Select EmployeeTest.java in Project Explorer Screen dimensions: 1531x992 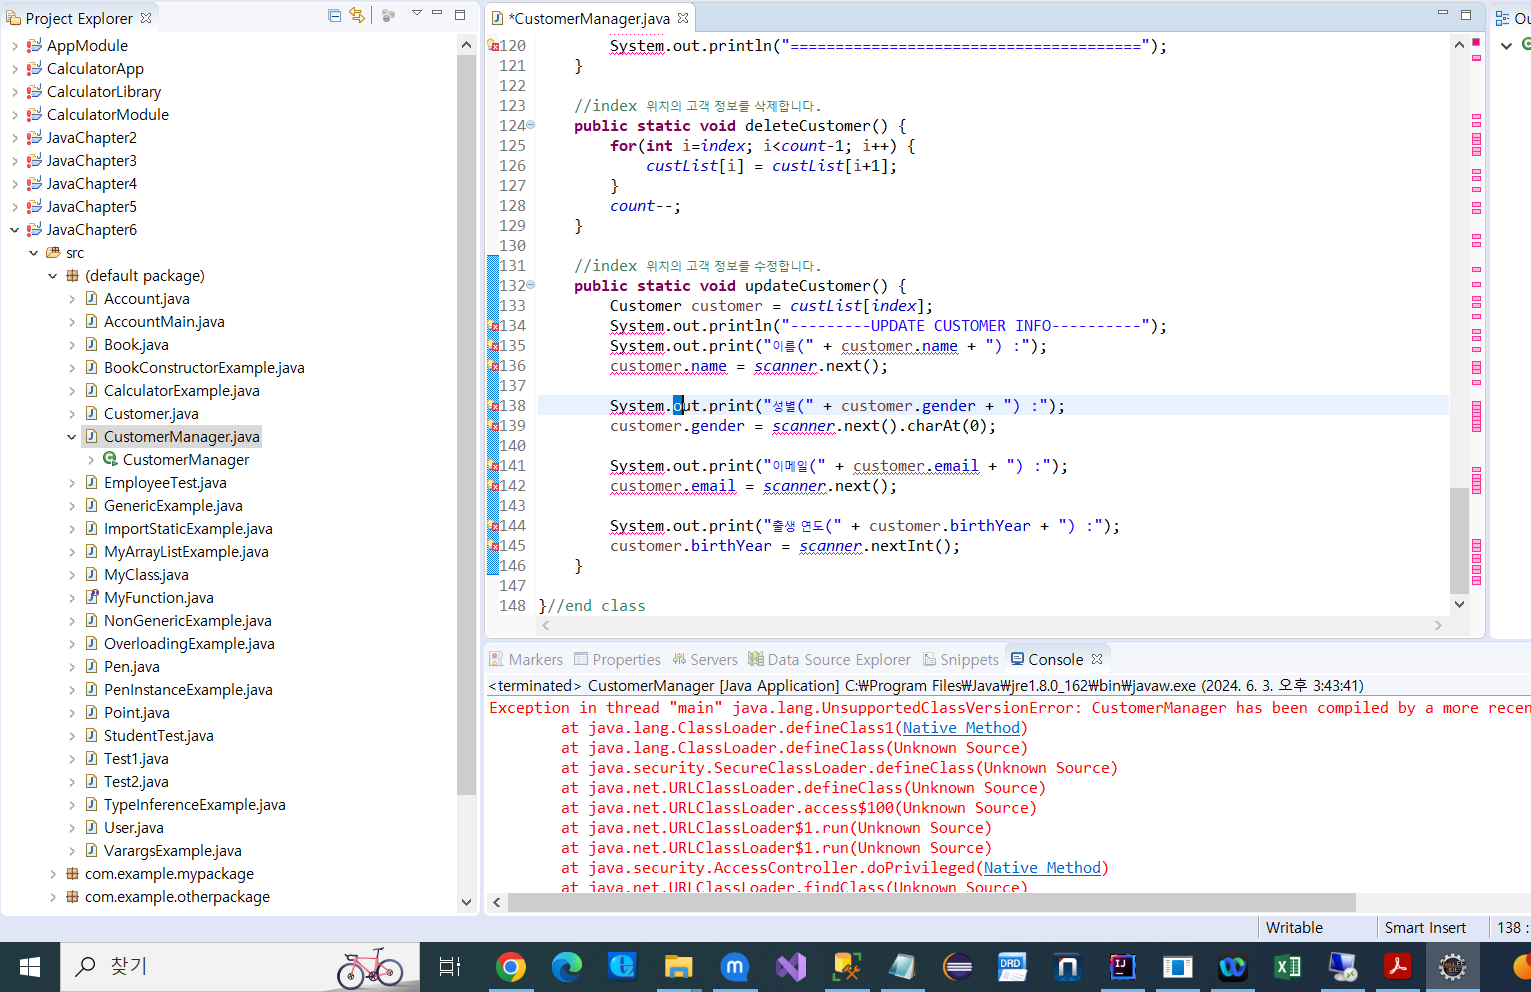[x=165, y=483]
